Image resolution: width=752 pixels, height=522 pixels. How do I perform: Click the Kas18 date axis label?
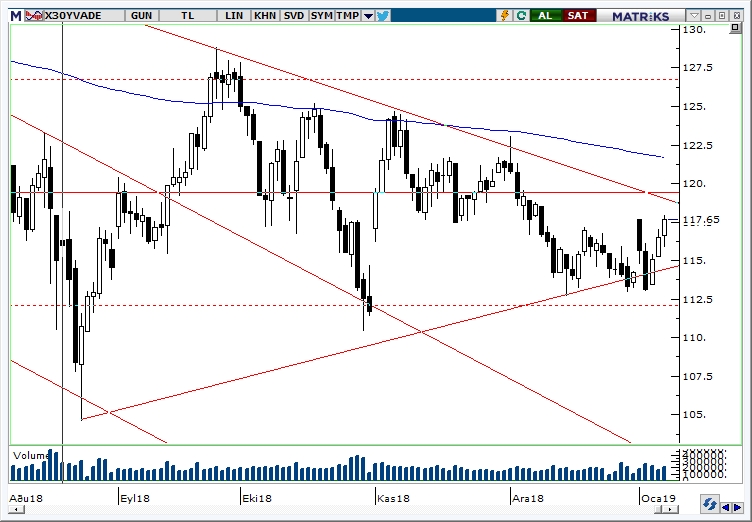[x=393, y=498]
